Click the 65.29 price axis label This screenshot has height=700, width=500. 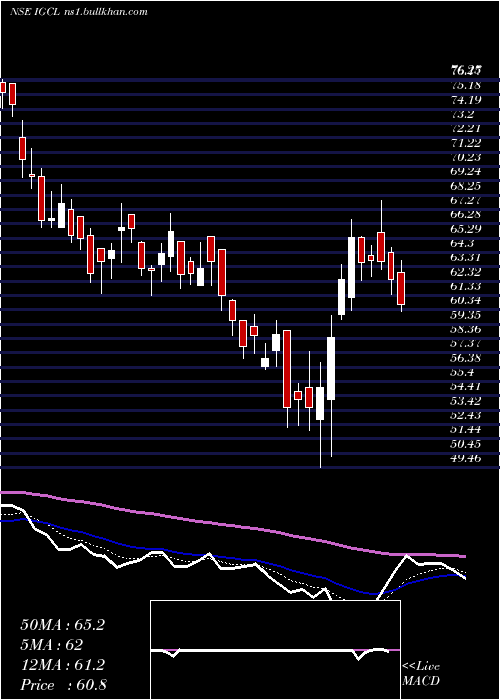click(x=466, y=229)
